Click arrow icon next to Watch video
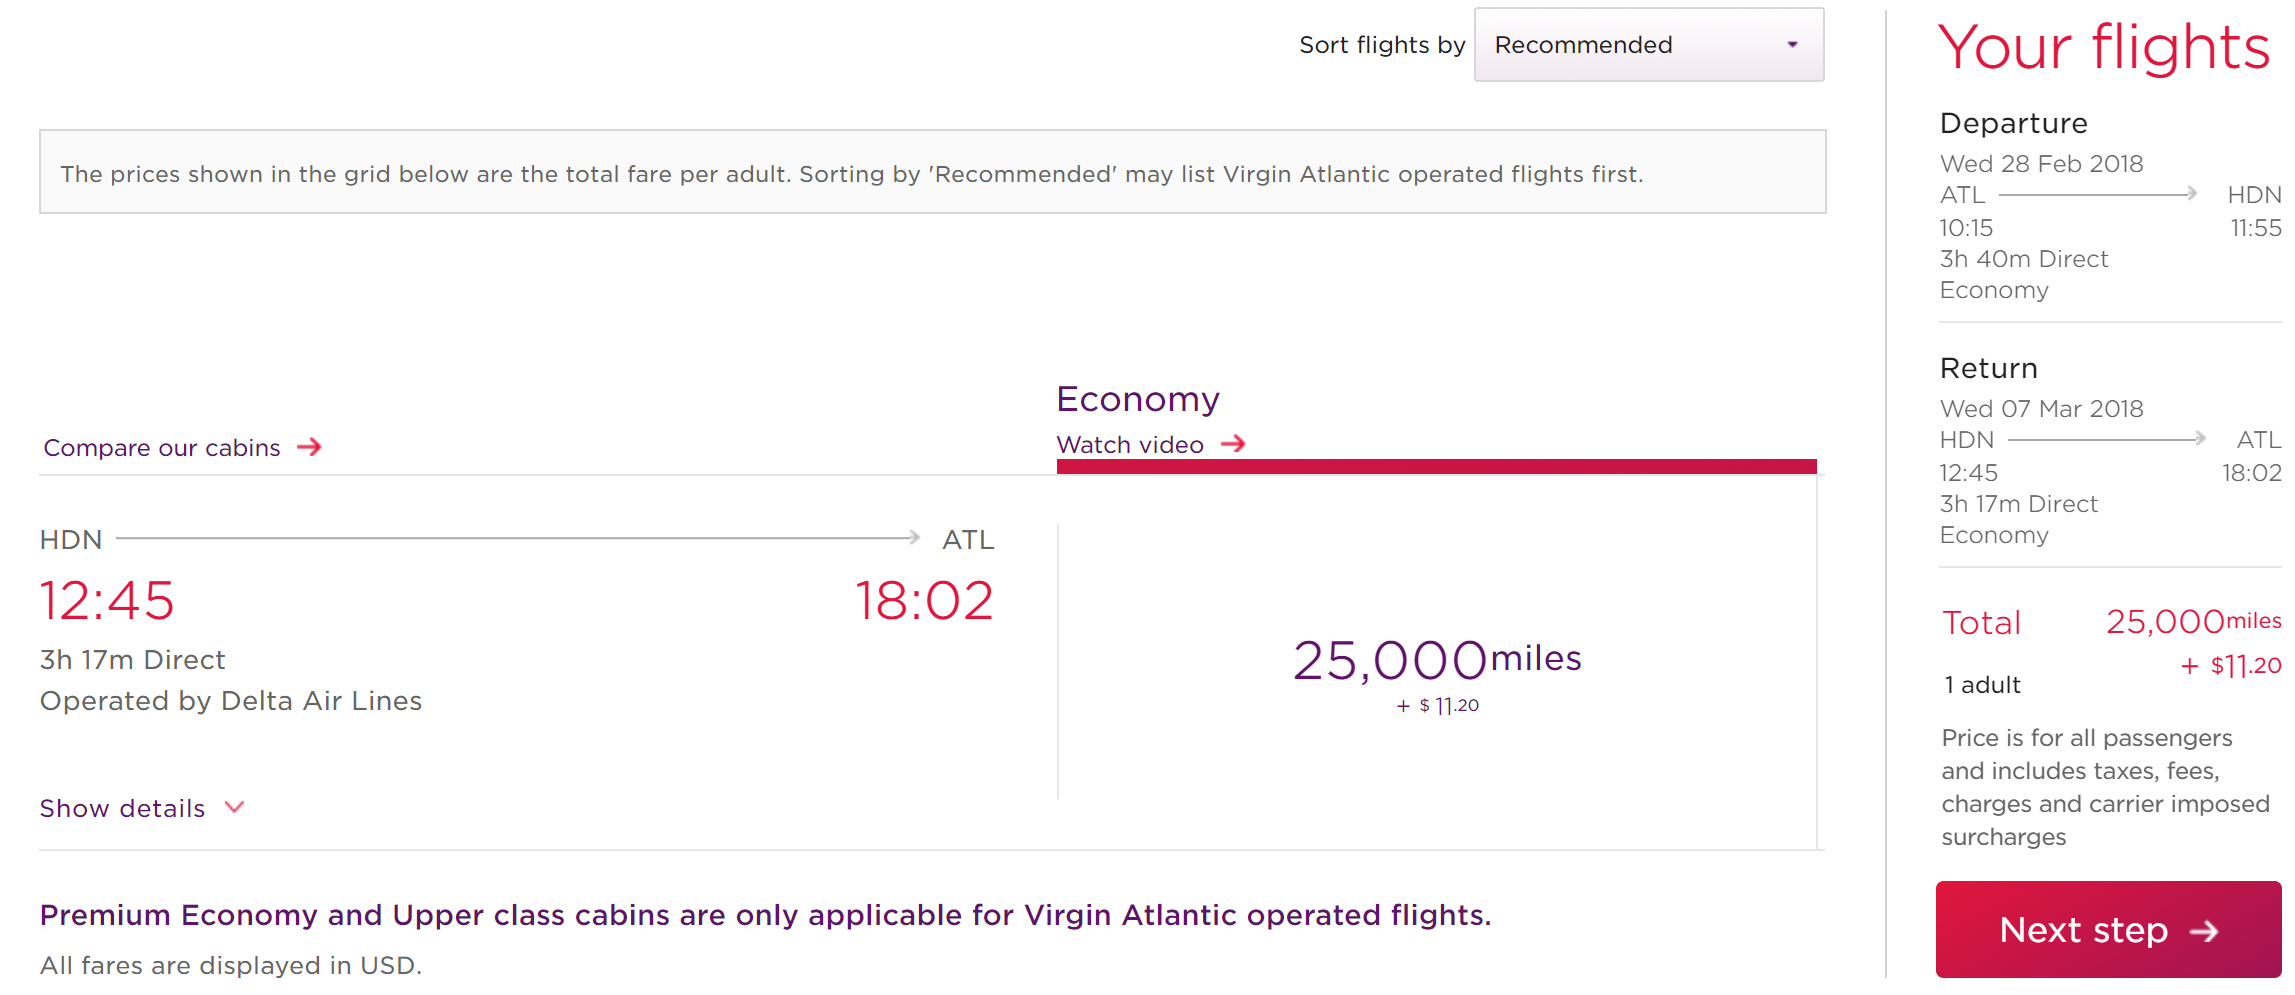This screenshot has height=995, width=2295. tap(1234, 444)
